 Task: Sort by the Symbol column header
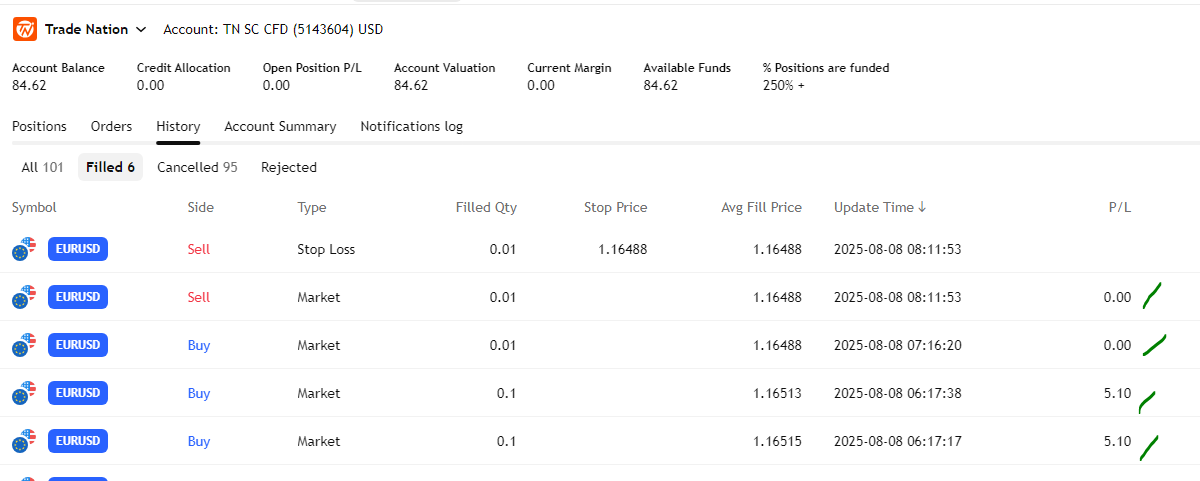34,207
